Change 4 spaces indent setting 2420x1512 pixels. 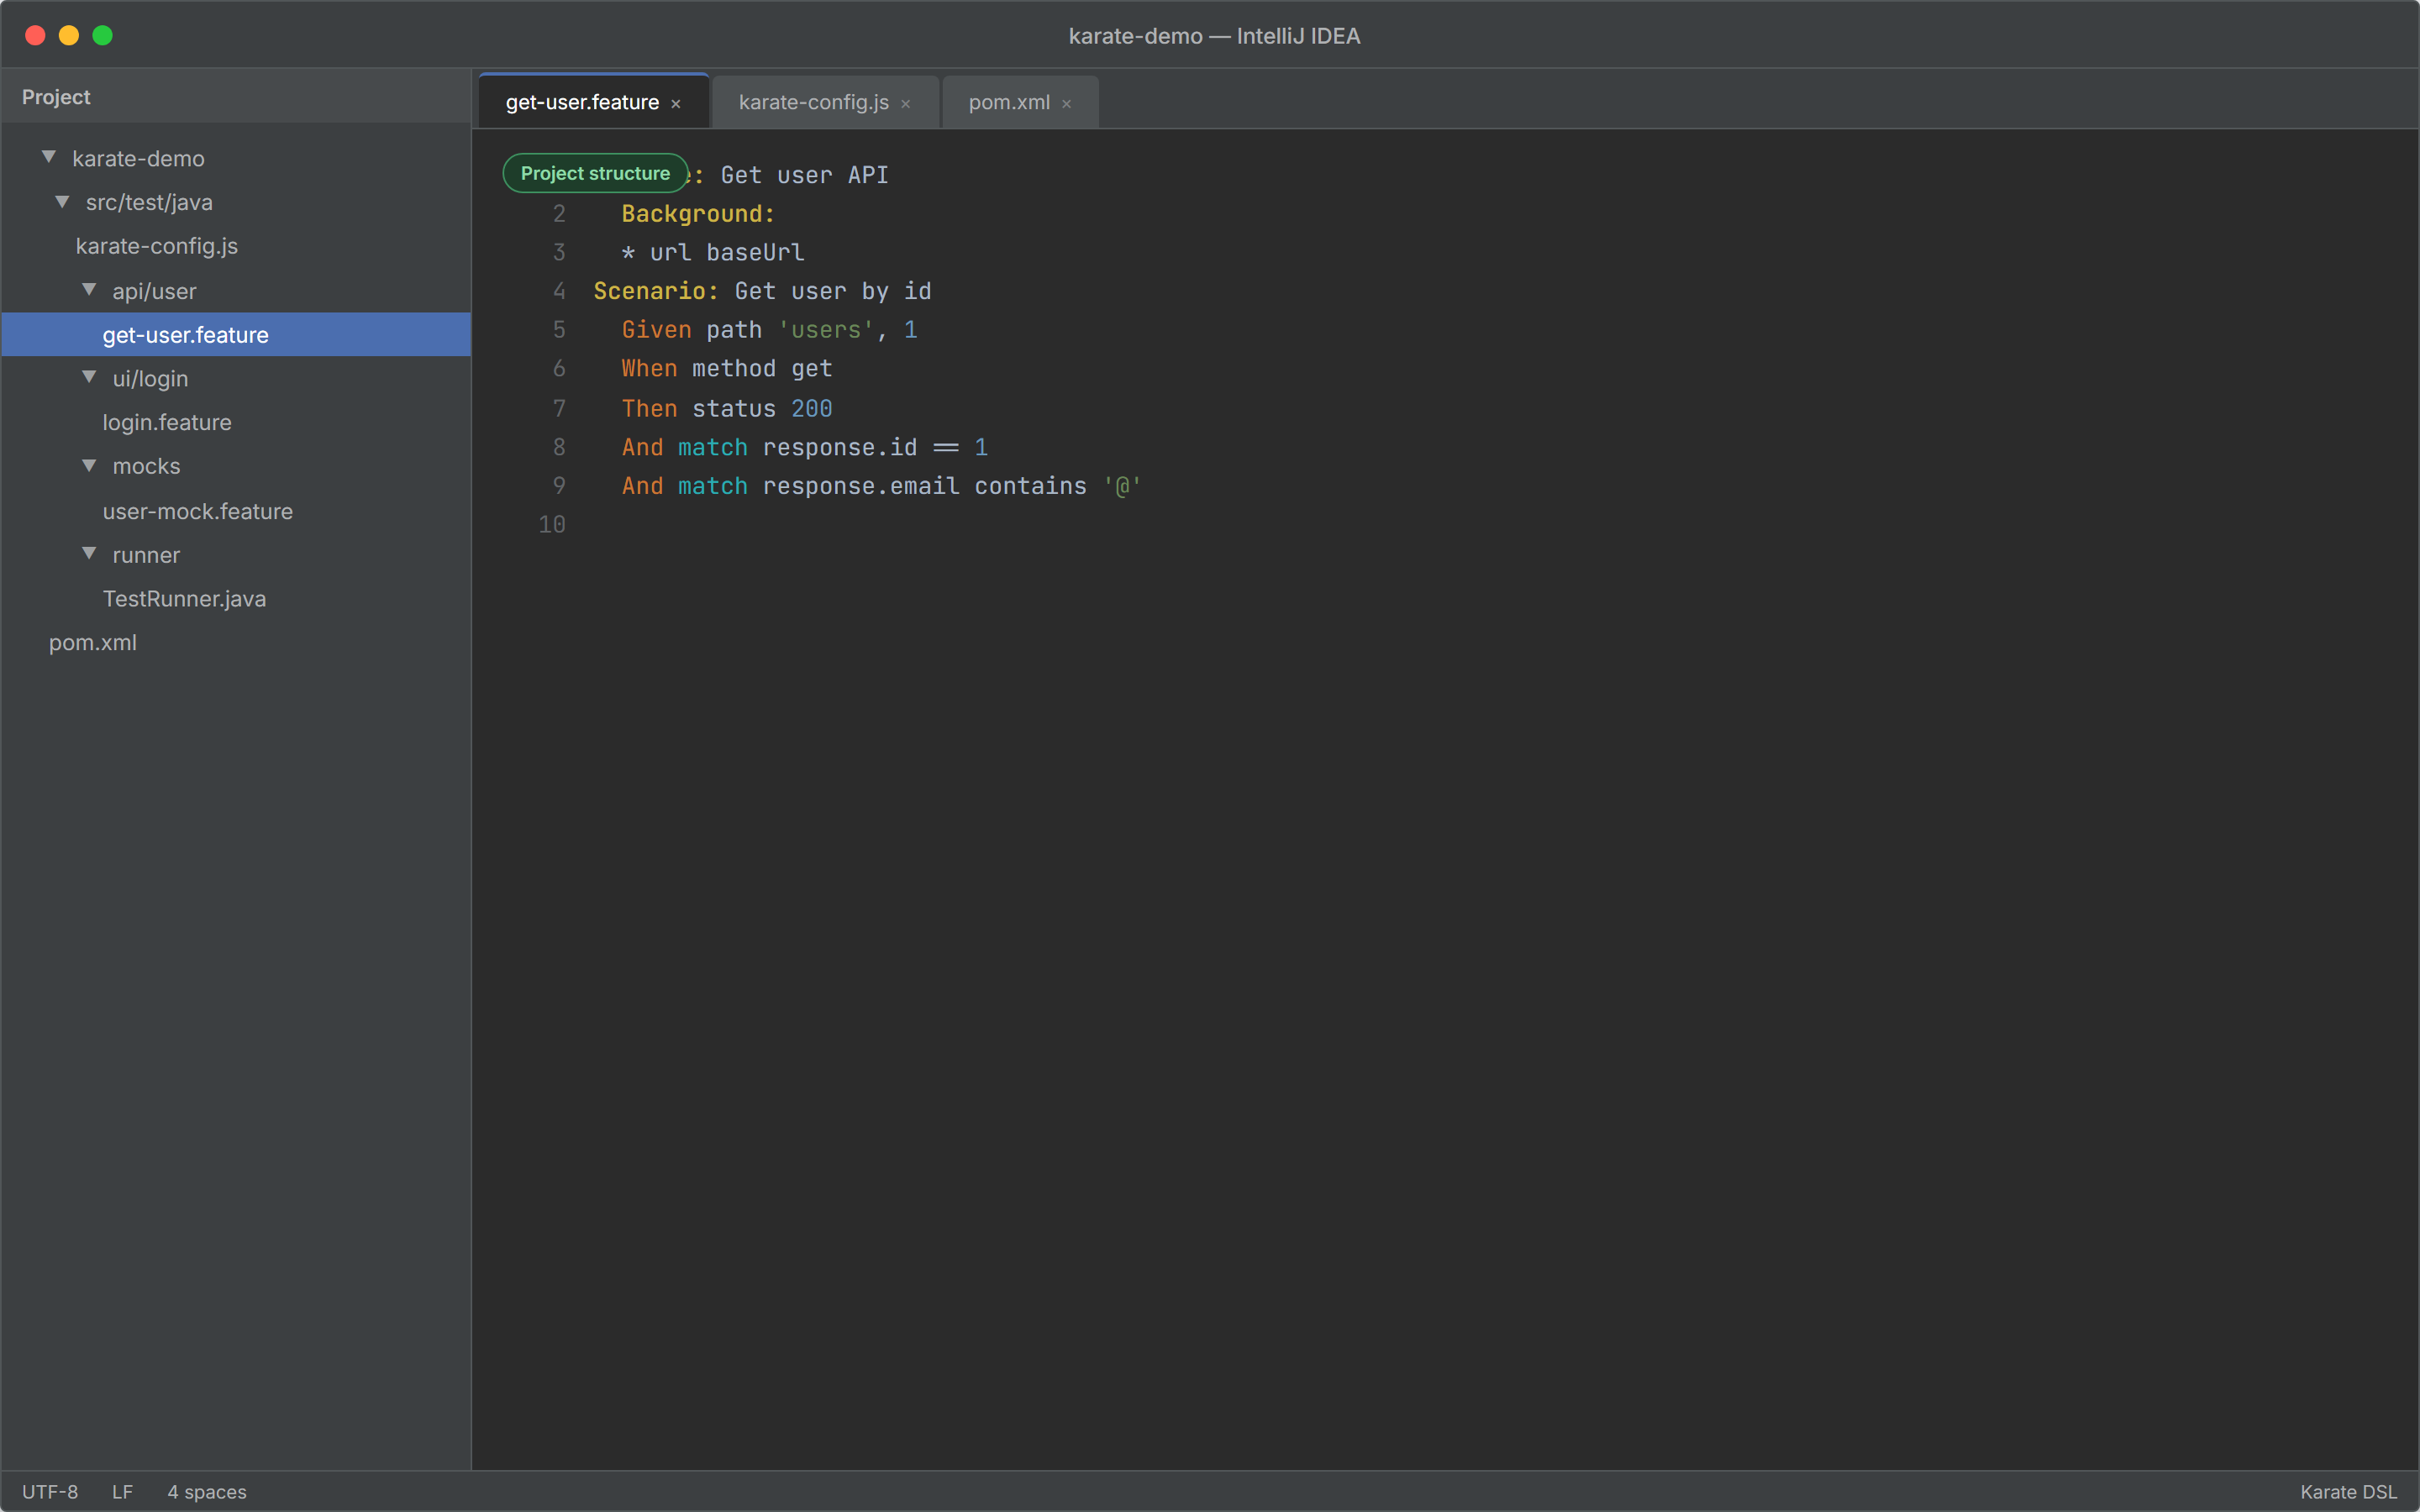coord(207,1491)
